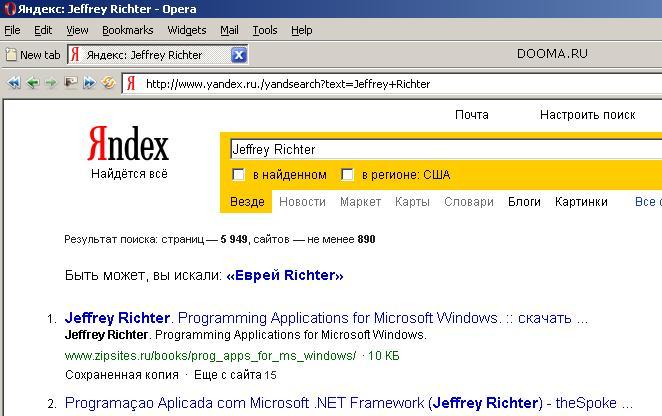Reload the page with the Reload icon

[x=108, y=84]
